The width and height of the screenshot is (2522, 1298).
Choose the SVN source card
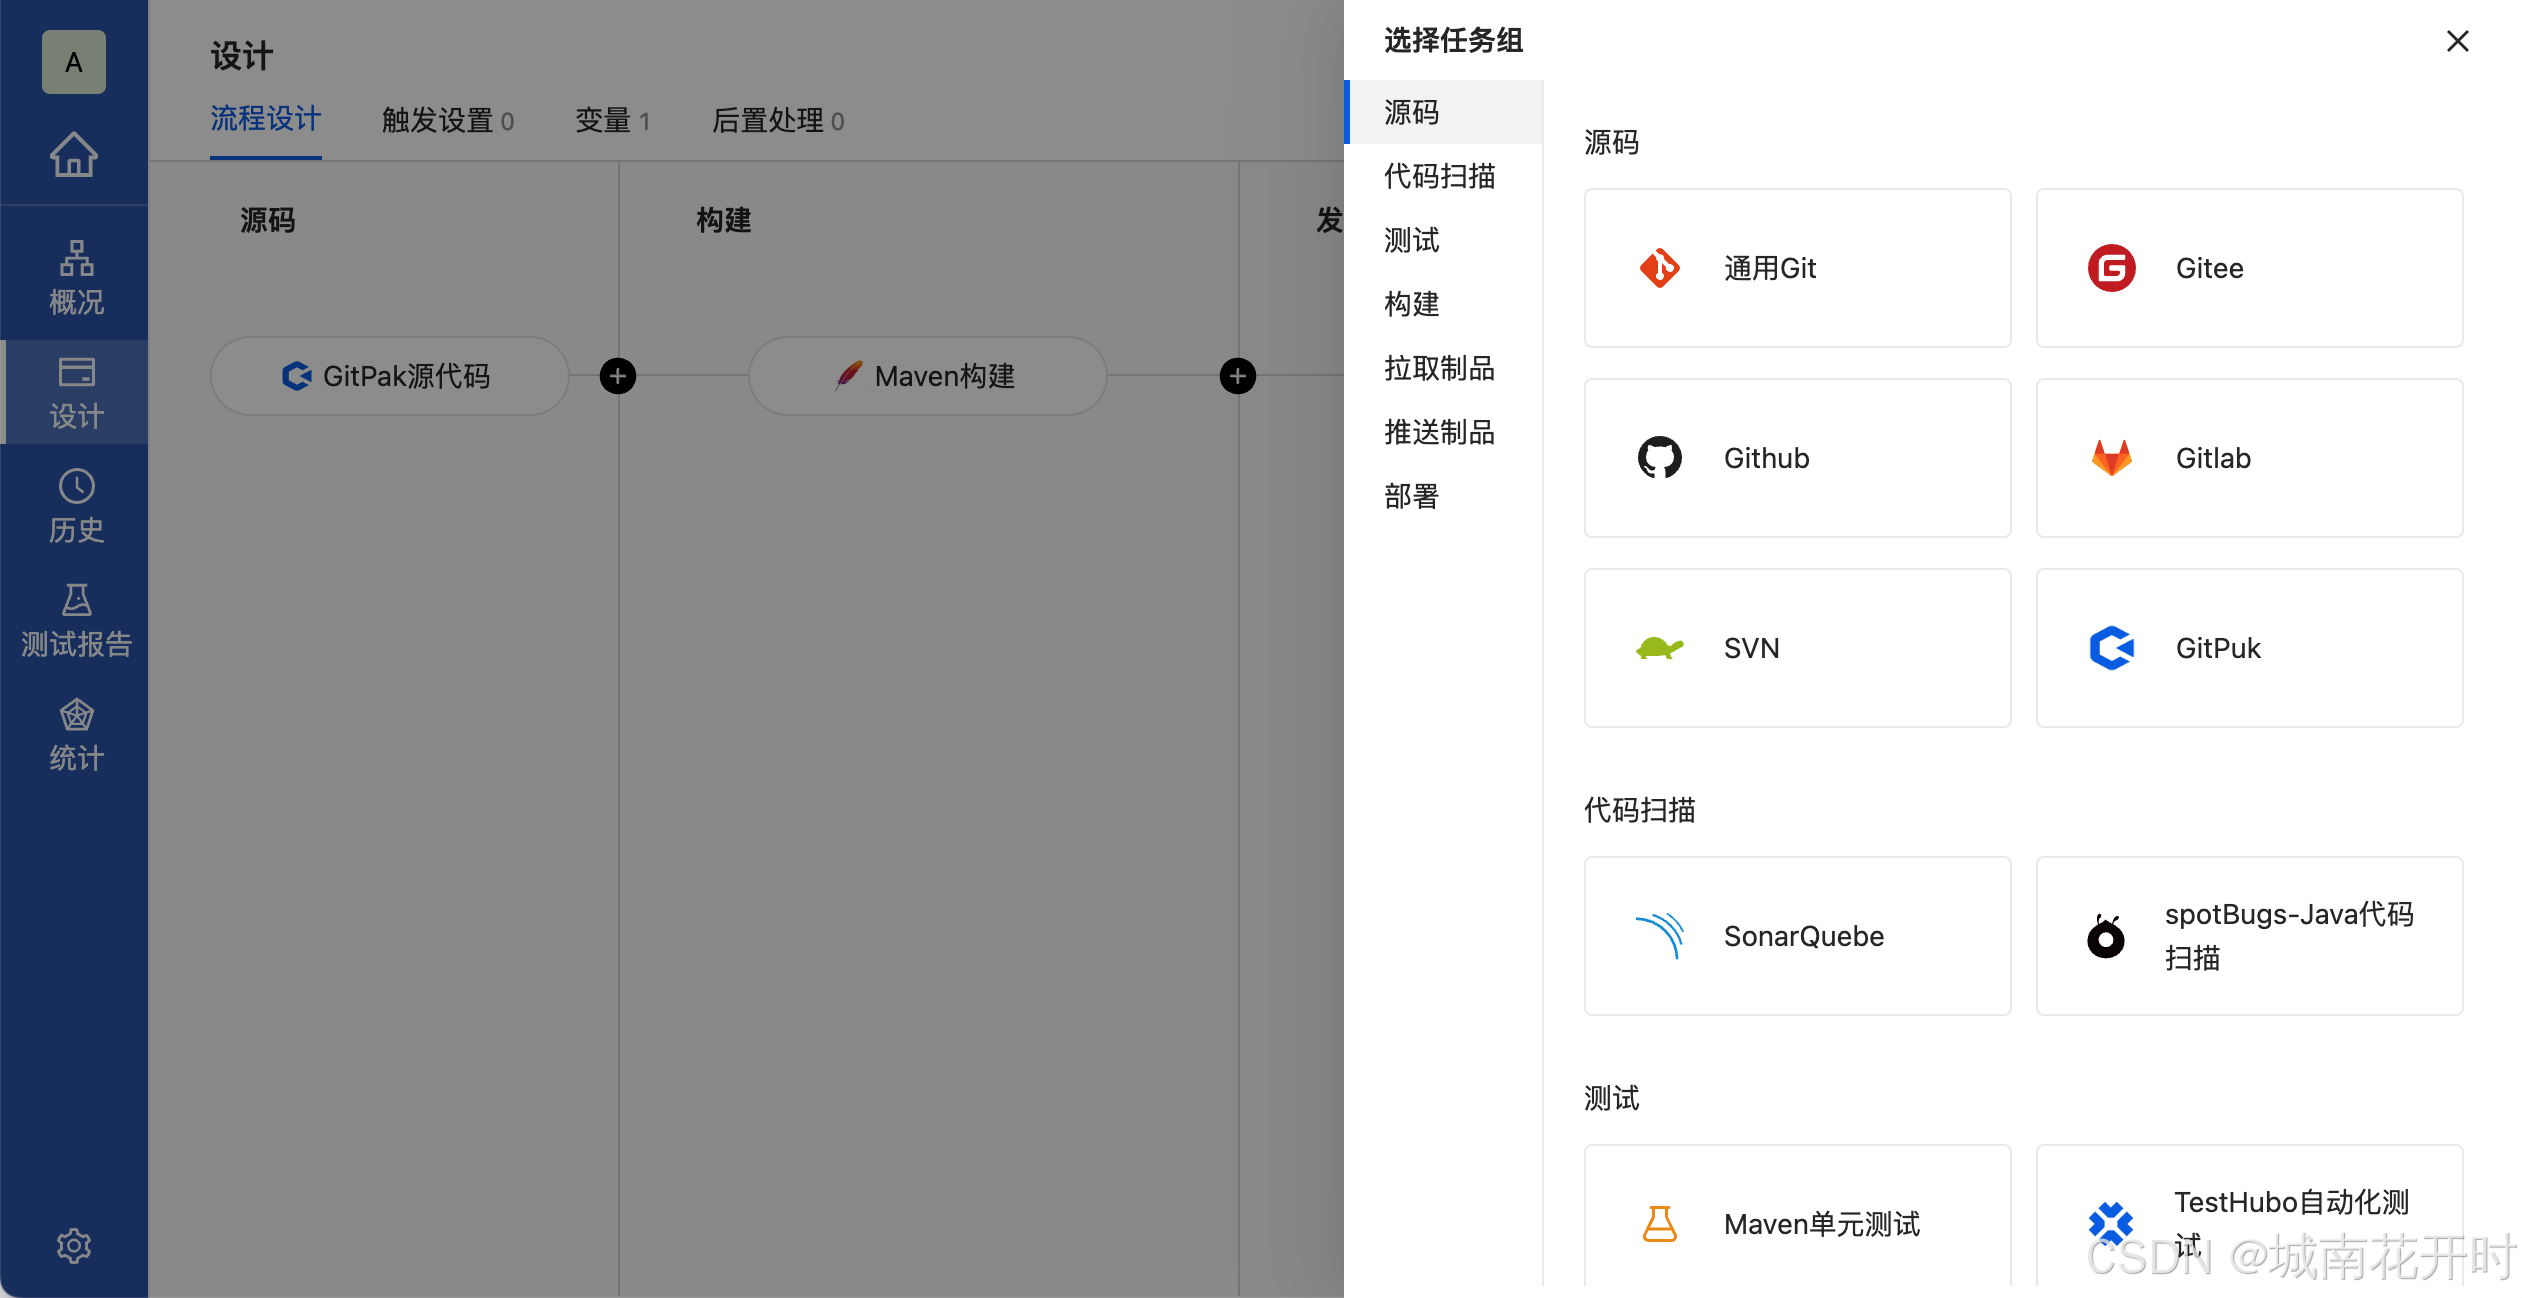pos(1797,648)
